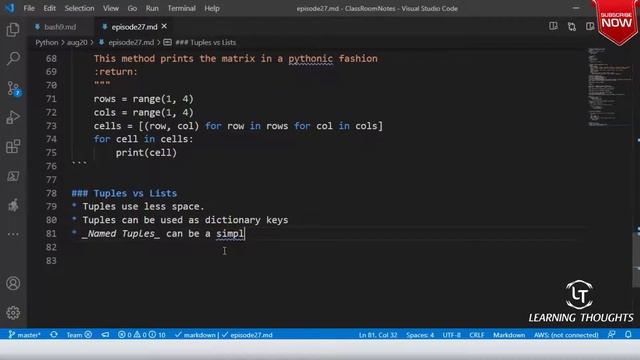Viewport: 640px width, 360px height.
Task: Switch to the bash9.md tab
Action: pos(60,27)
